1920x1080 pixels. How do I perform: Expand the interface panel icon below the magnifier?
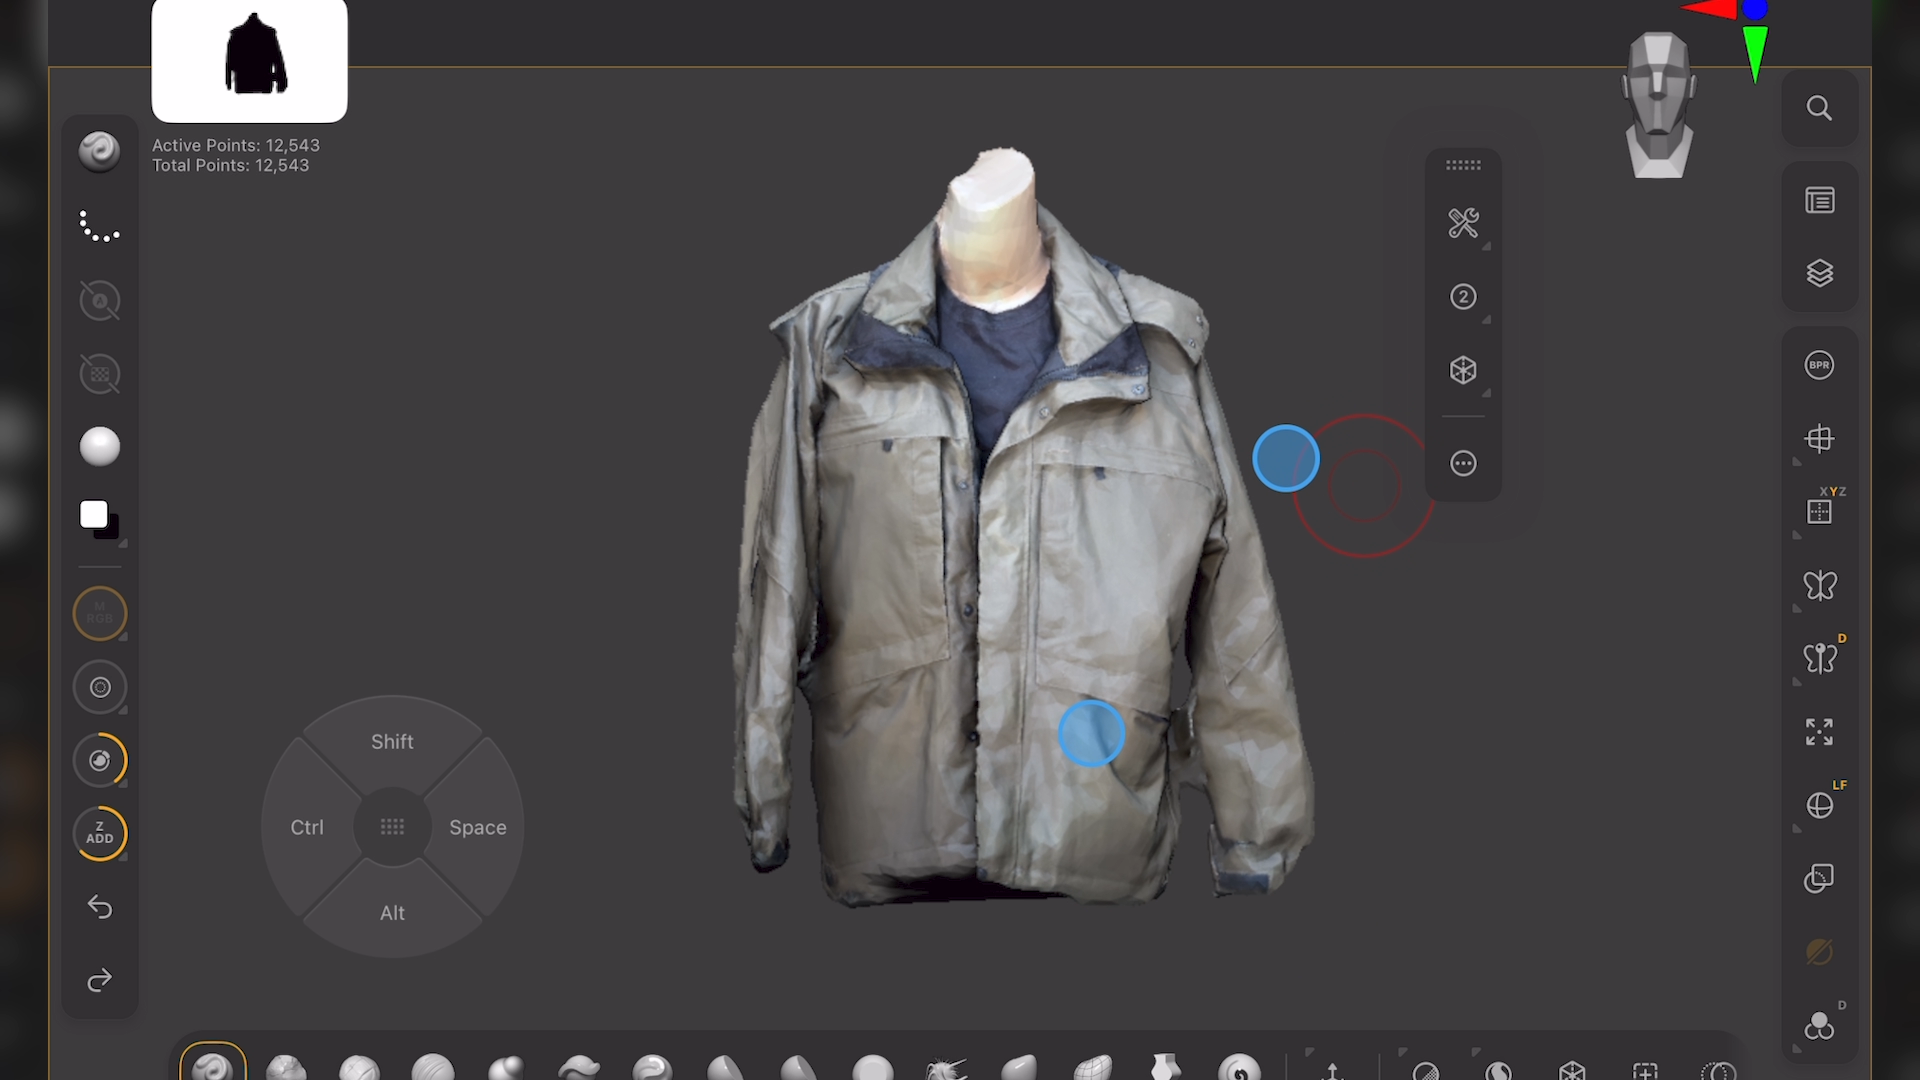1819,200
